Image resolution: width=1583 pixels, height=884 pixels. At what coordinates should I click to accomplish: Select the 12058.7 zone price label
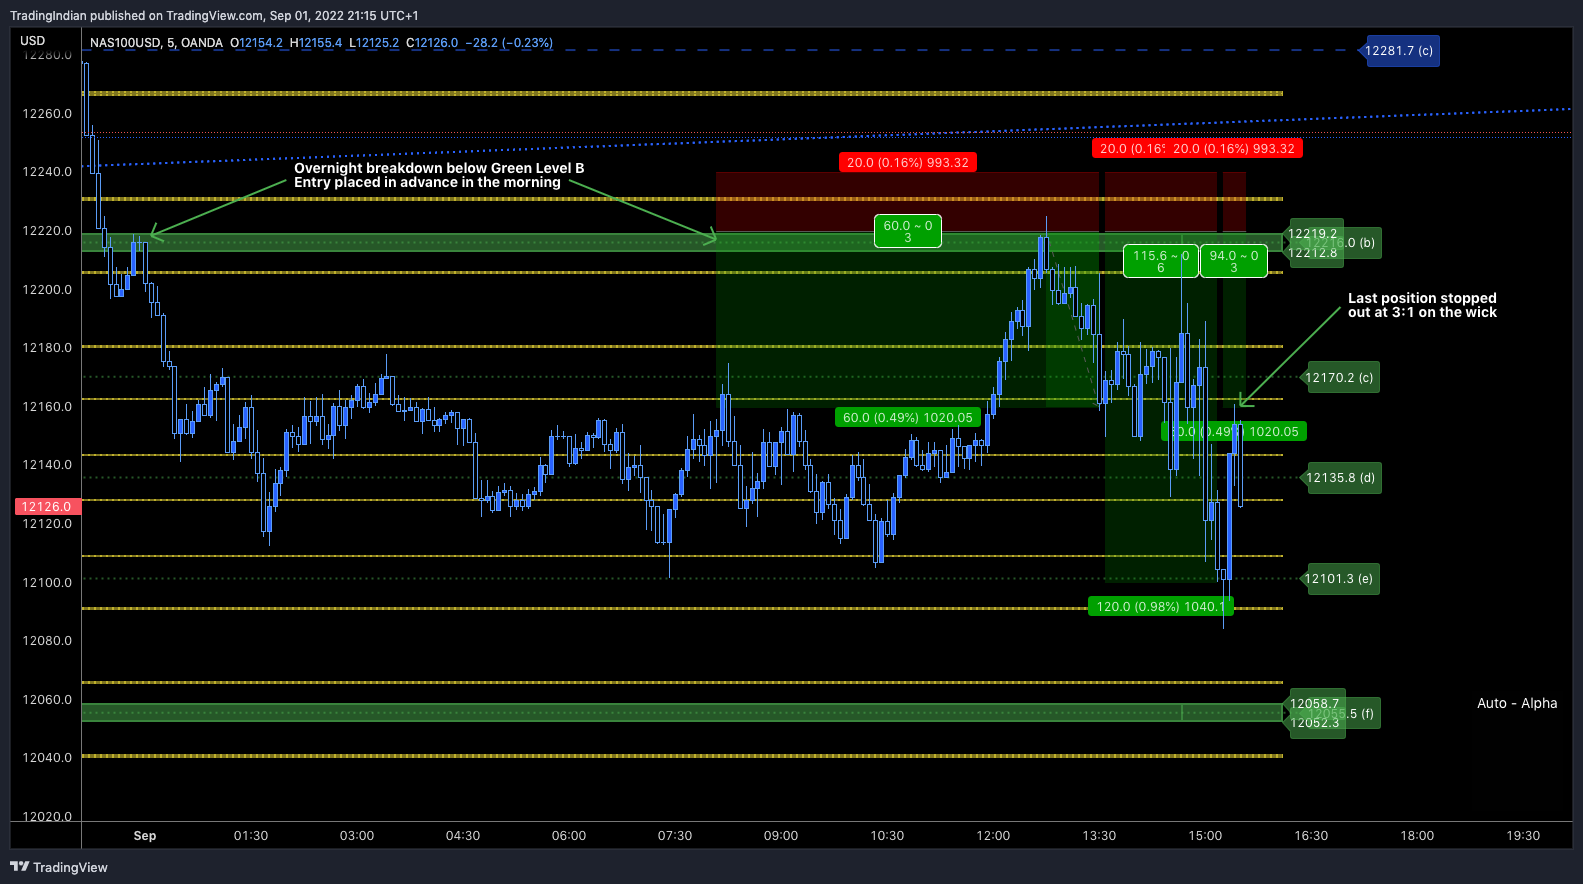(x=1314, y=704)
